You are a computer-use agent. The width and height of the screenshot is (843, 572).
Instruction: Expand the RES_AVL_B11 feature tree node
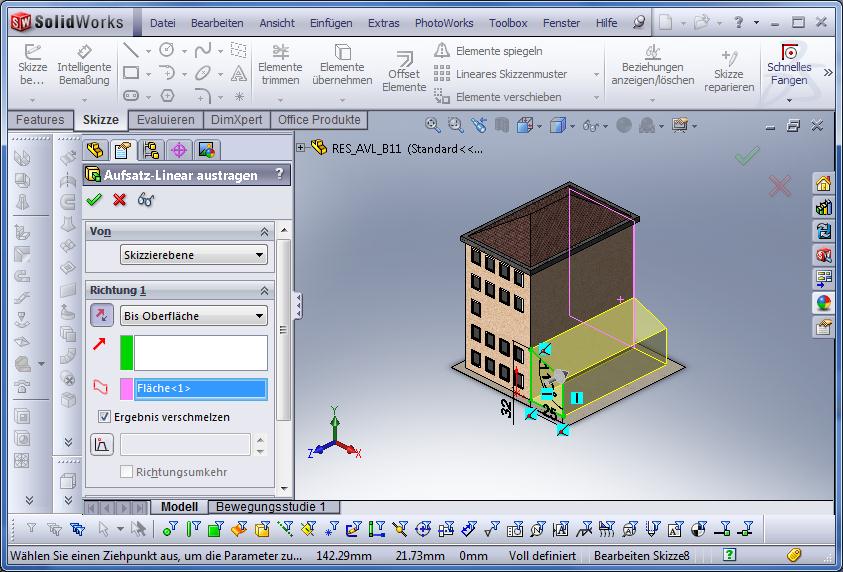[x=301, y=148]
